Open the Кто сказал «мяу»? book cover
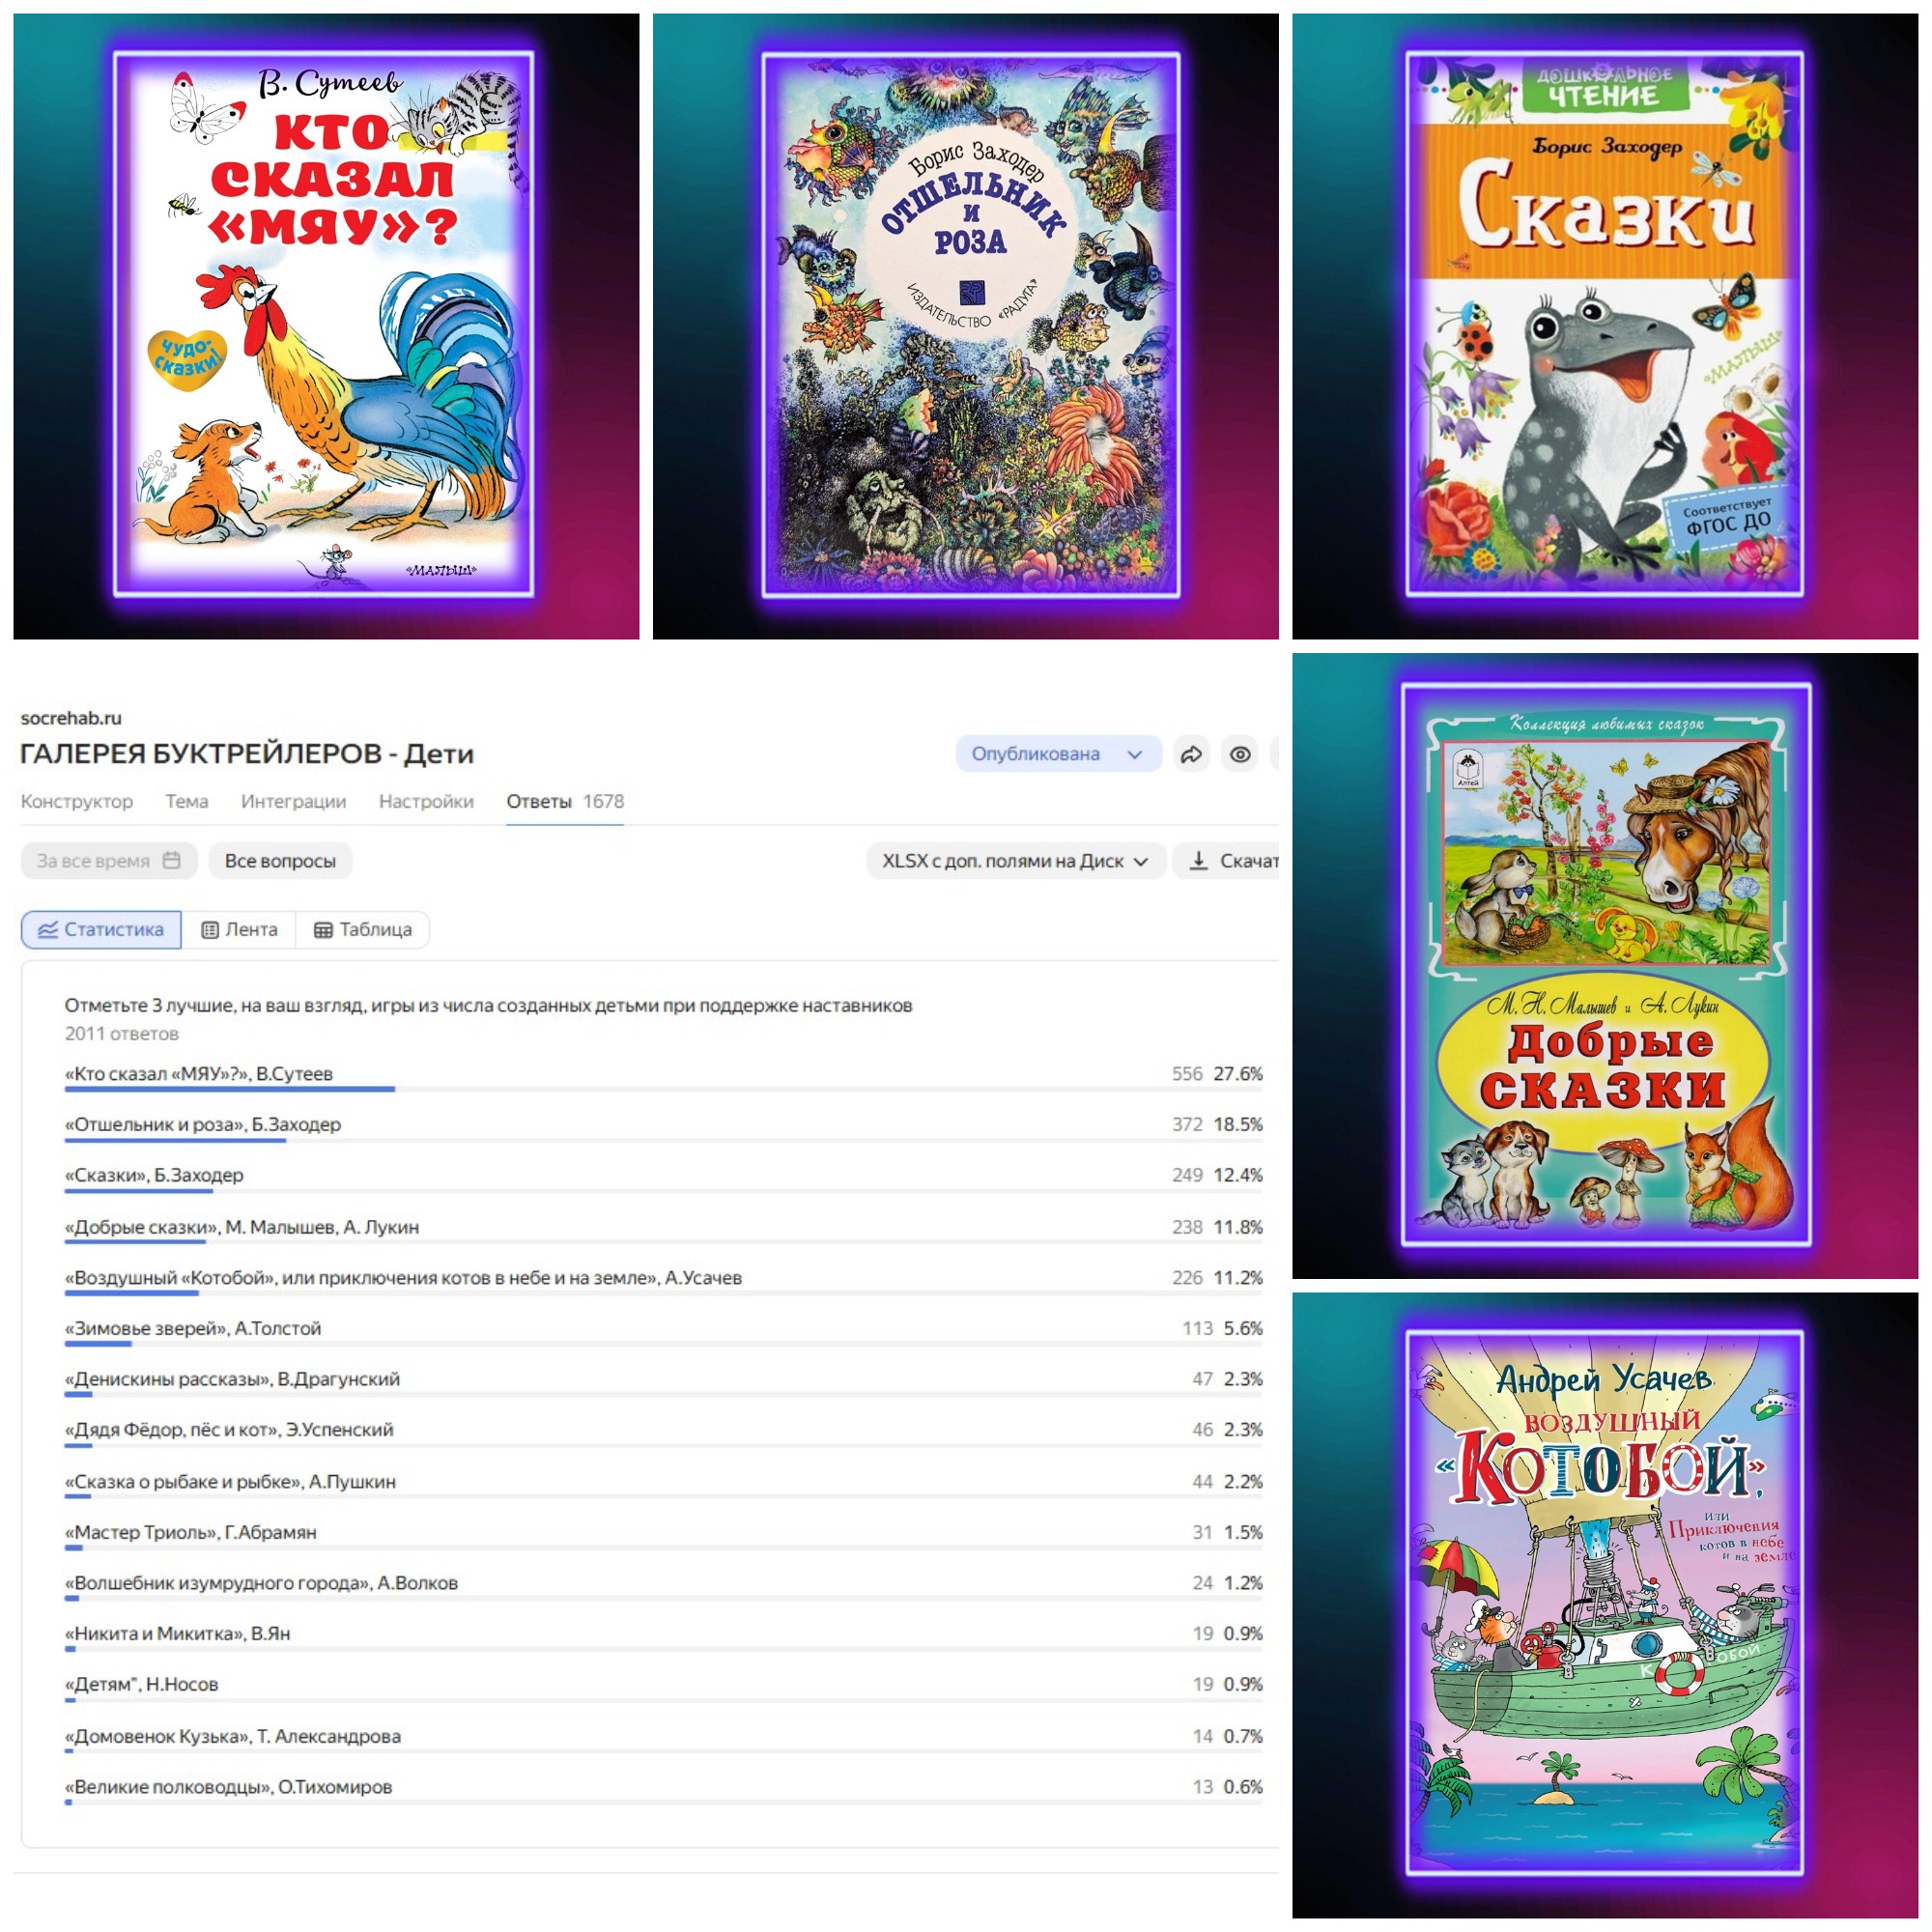Viewport: 1932px width, 1932px height. (x=323, y=324)
